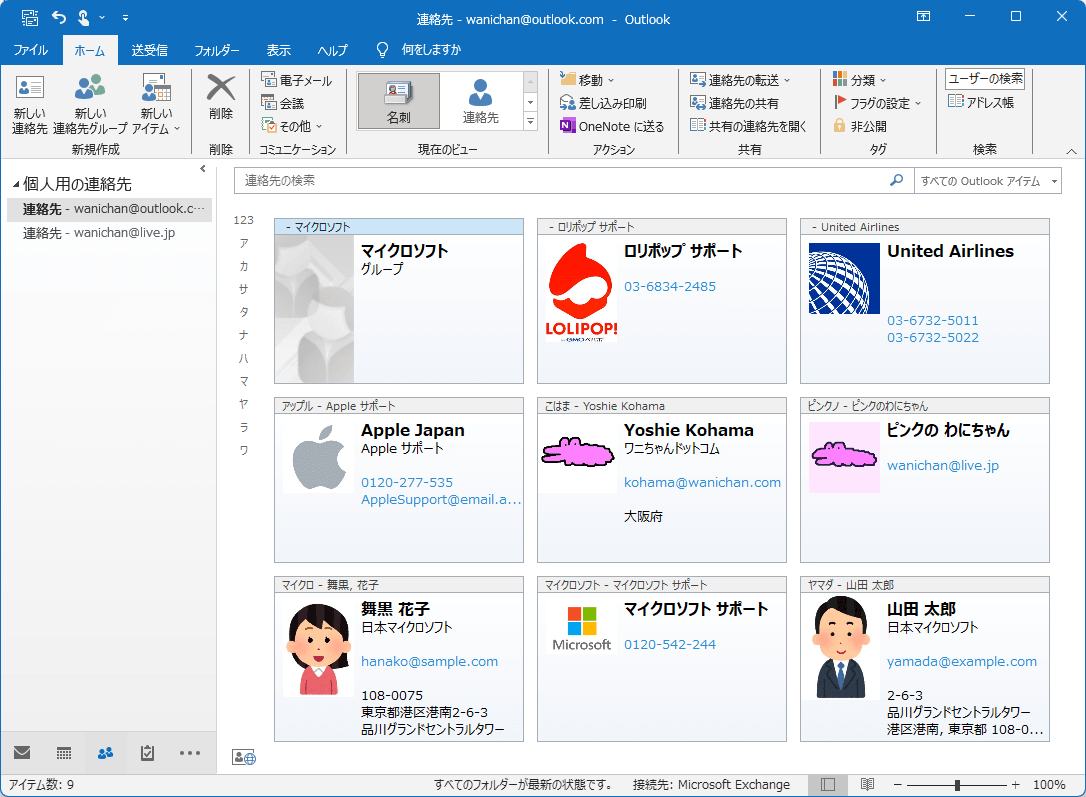Image resolution: width=1086 pixels, height=797 pixels.
Task: Click 新しい連絡先グループ icon
Action: tap(90, 88)
